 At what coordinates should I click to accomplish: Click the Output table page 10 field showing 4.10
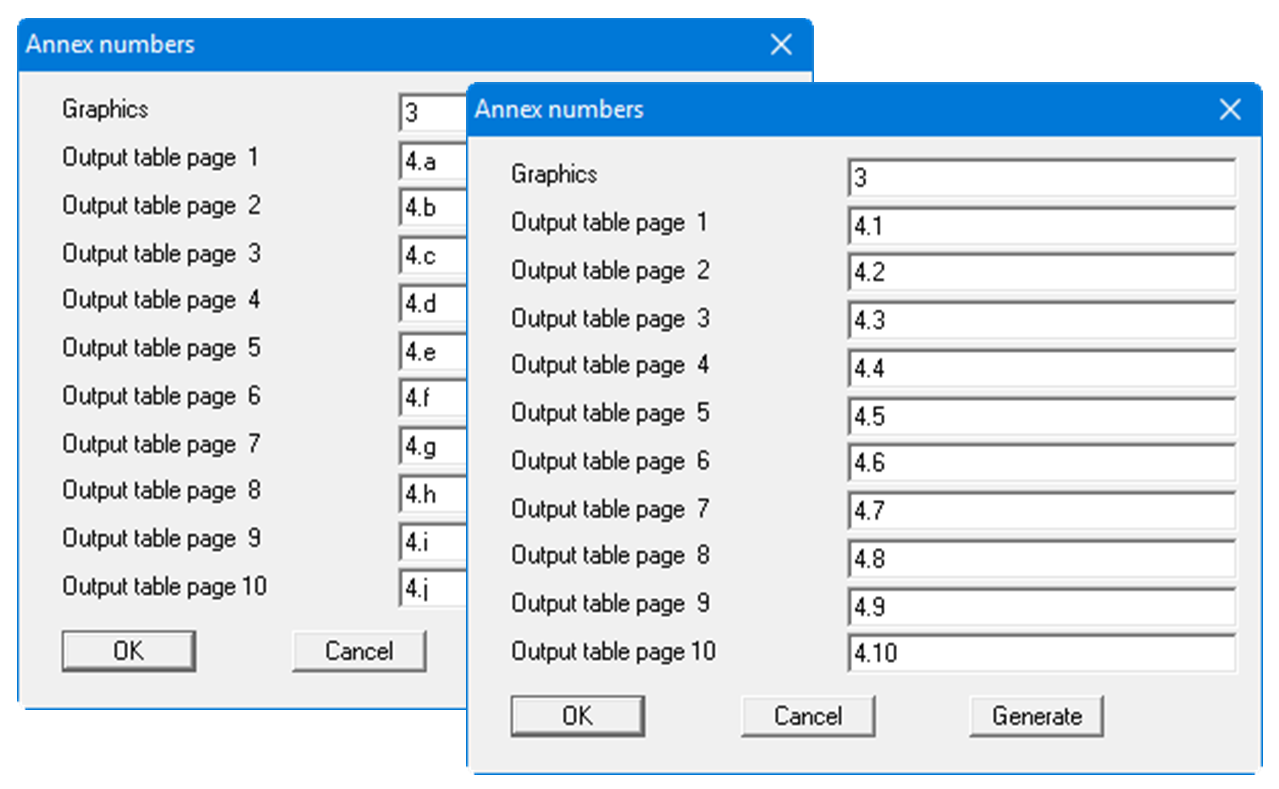point(1040,651)
